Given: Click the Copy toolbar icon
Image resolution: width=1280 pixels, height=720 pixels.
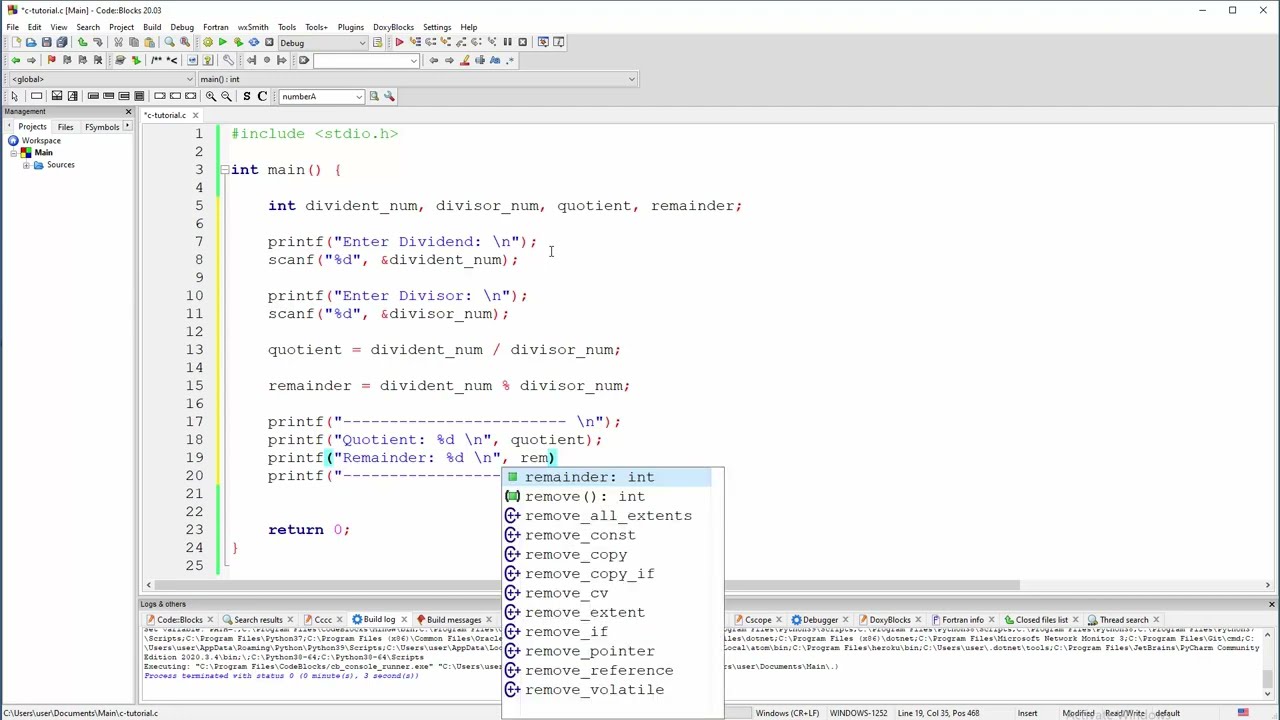Looking at the screenshot, I should click(134, 42).
